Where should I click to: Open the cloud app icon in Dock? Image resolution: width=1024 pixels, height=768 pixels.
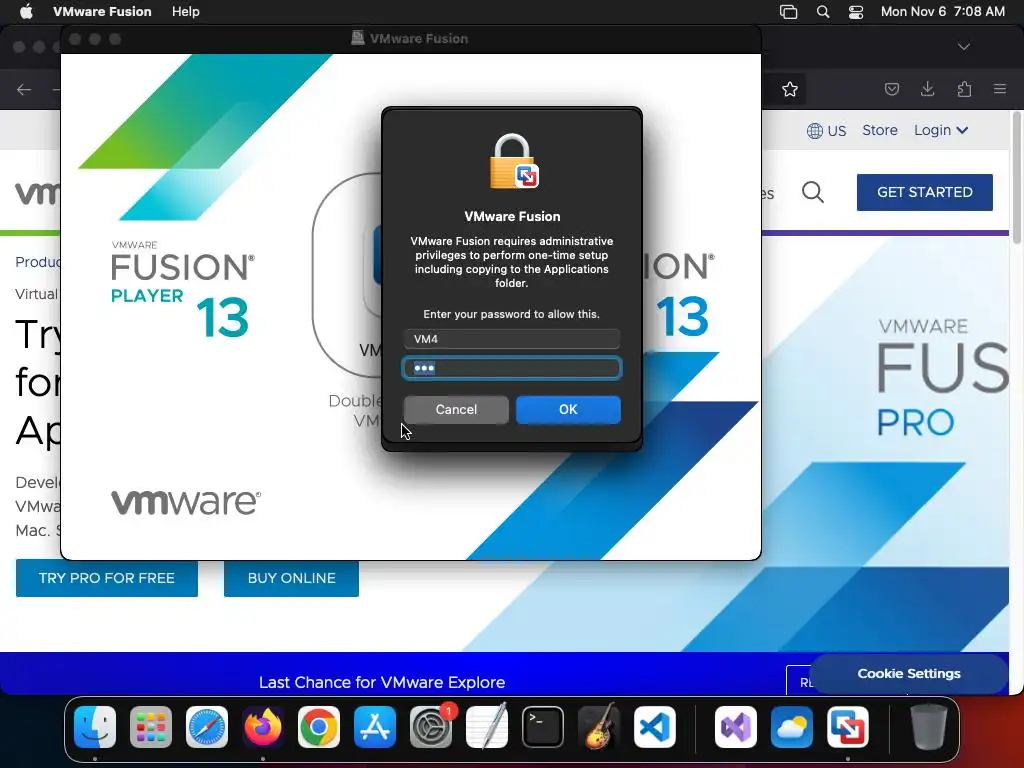pyautogui.click(x=792, y=727)
